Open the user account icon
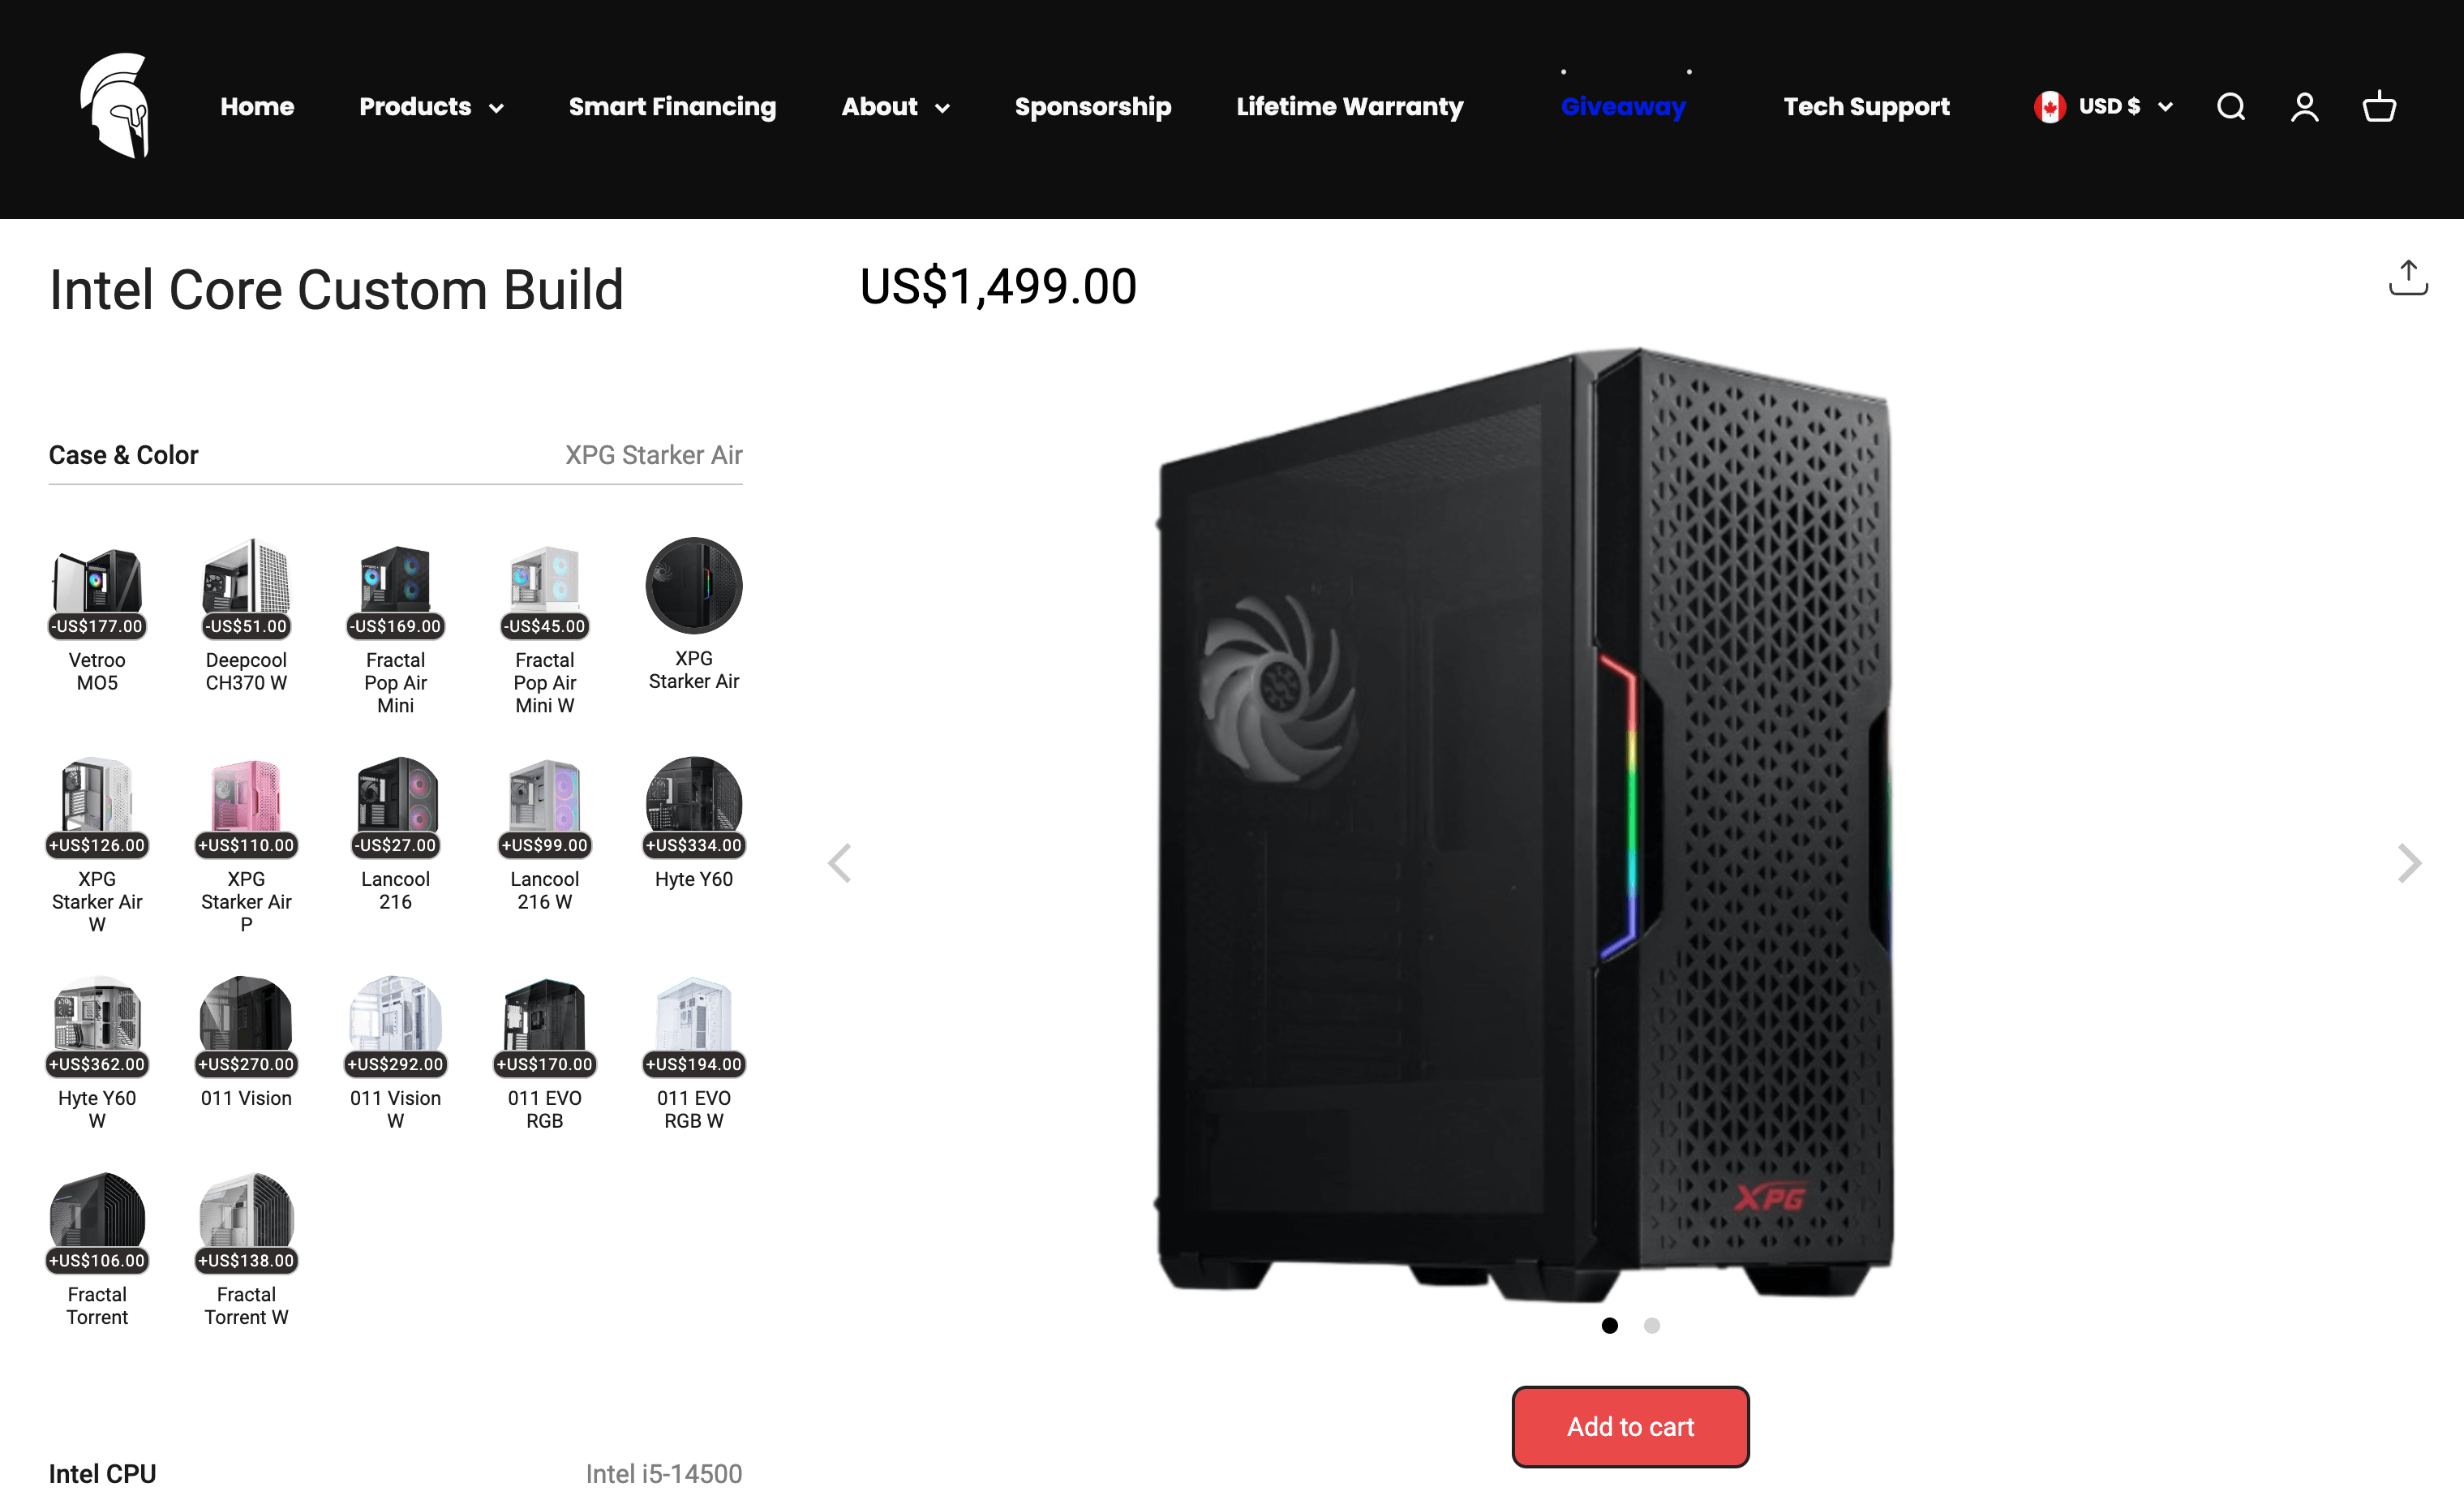 point(2305,107)
